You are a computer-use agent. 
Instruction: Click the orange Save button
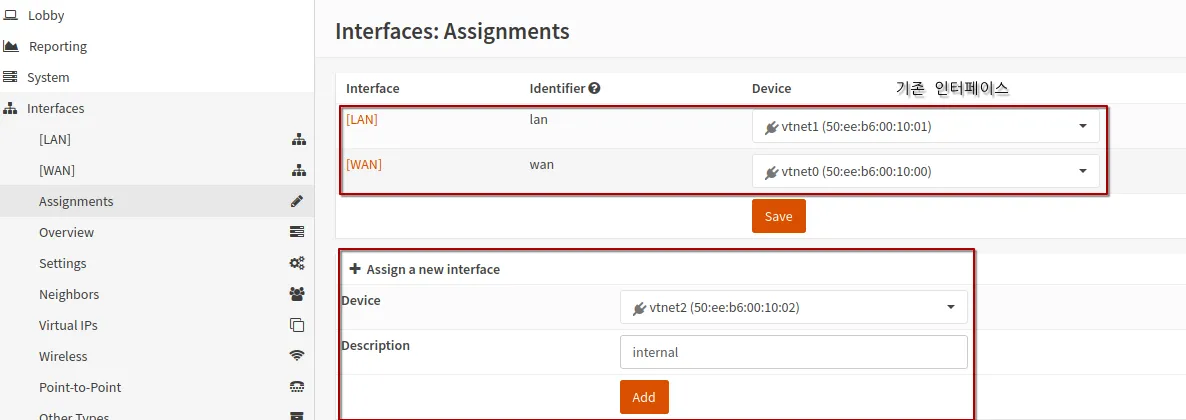coord(778,216)
